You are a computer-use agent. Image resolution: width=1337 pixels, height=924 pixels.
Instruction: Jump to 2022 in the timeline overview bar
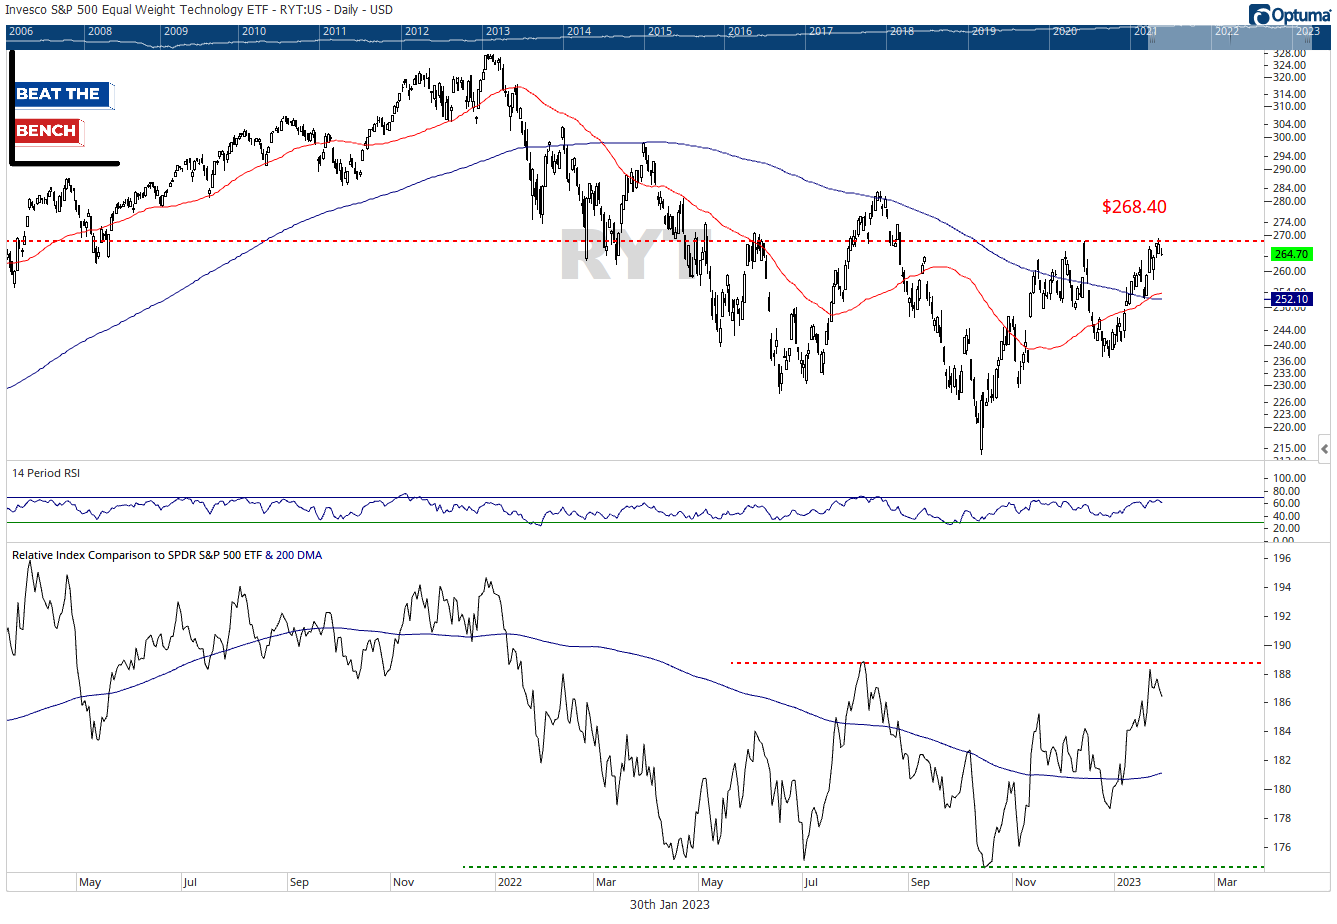(x=1227, y=31)
